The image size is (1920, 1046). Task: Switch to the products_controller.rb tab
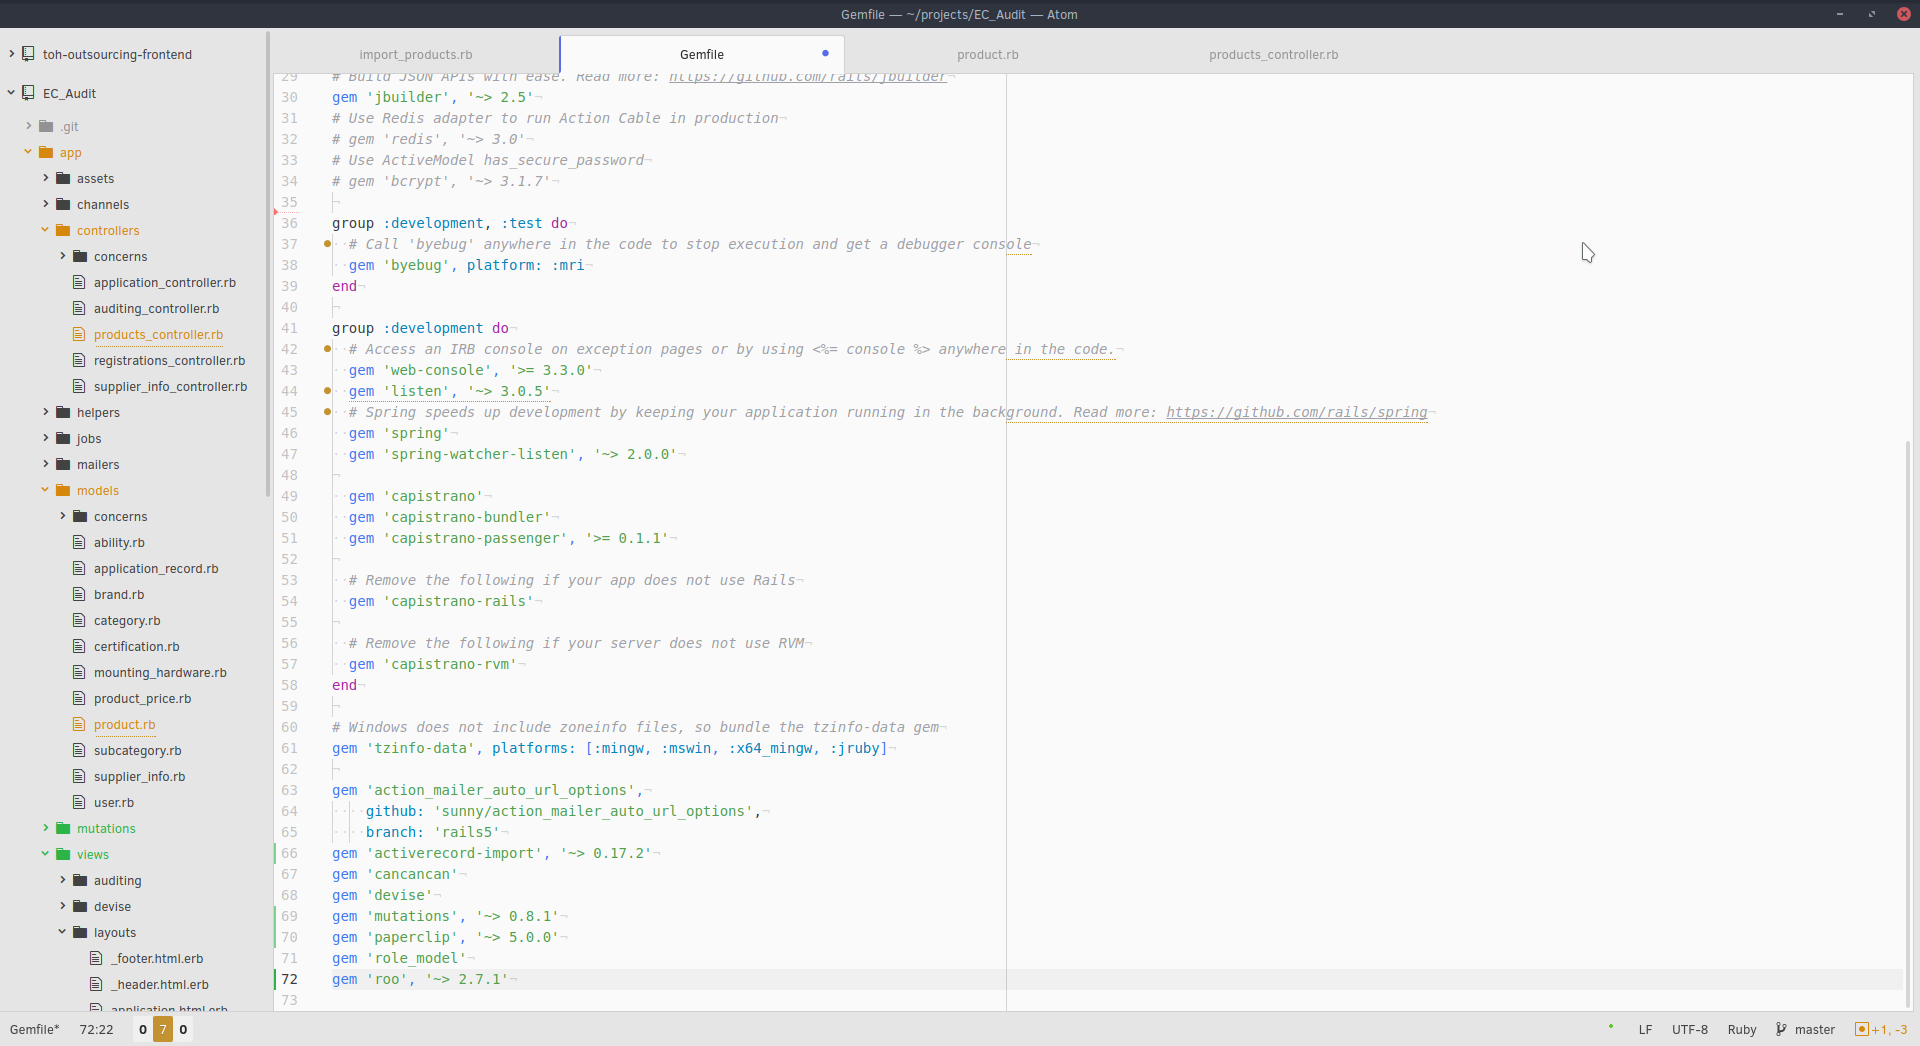coord(1273,54)
